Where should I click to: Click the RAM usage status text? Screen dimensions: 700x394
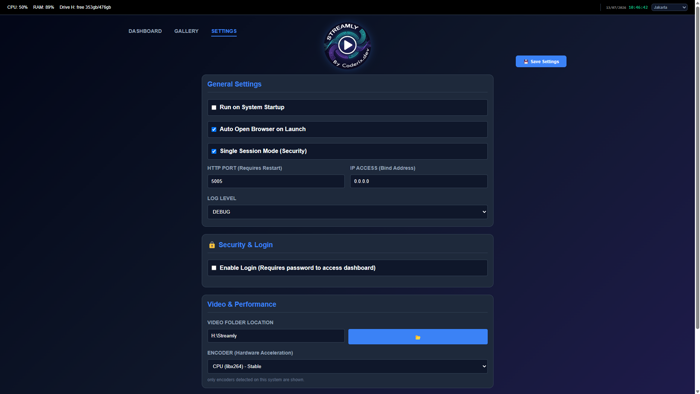[43, 7]
